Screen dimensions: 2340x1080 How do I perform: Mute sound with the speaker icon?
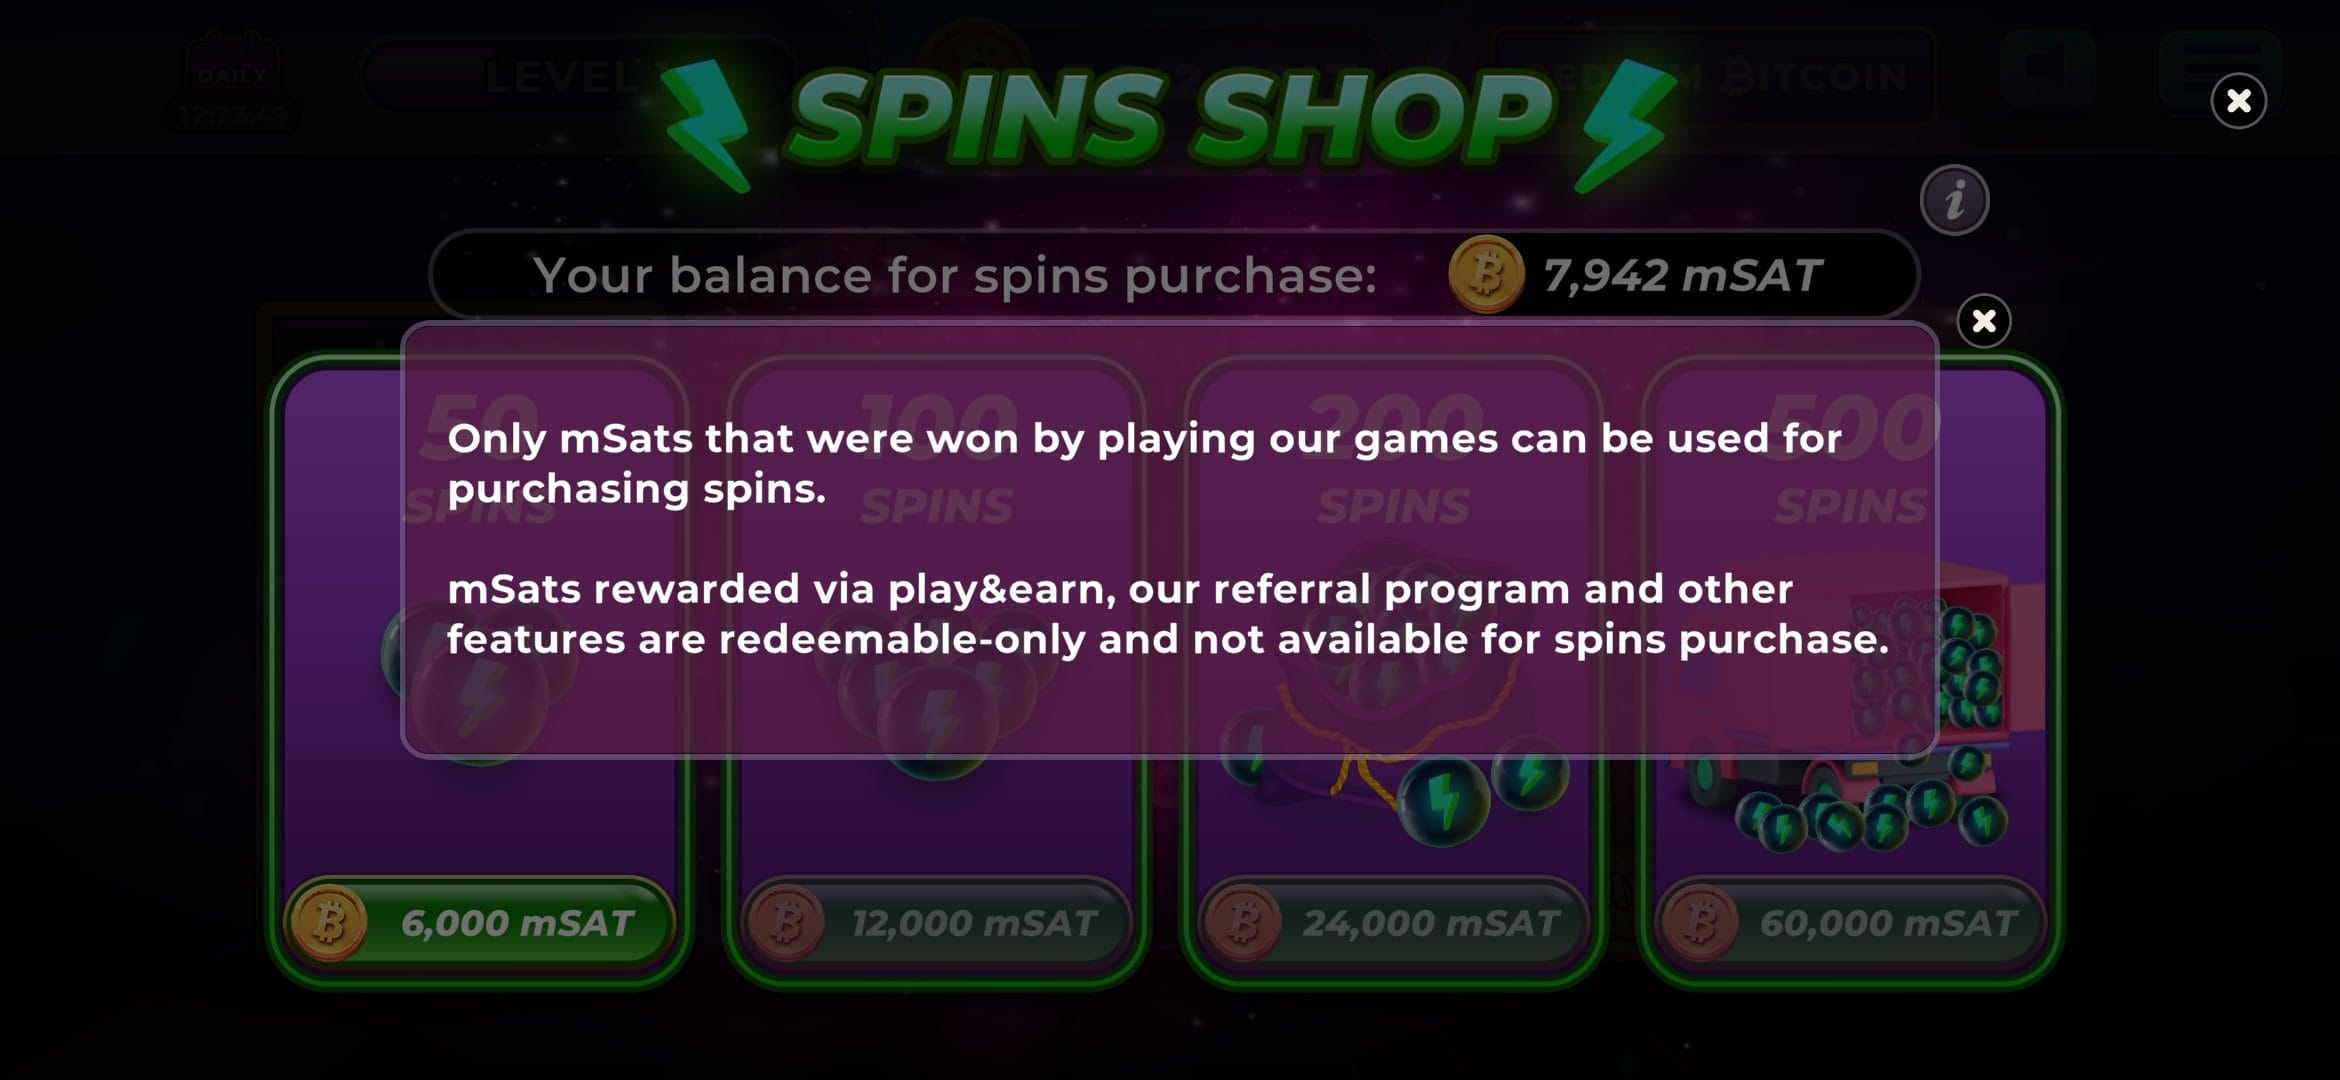point(2048,70)
